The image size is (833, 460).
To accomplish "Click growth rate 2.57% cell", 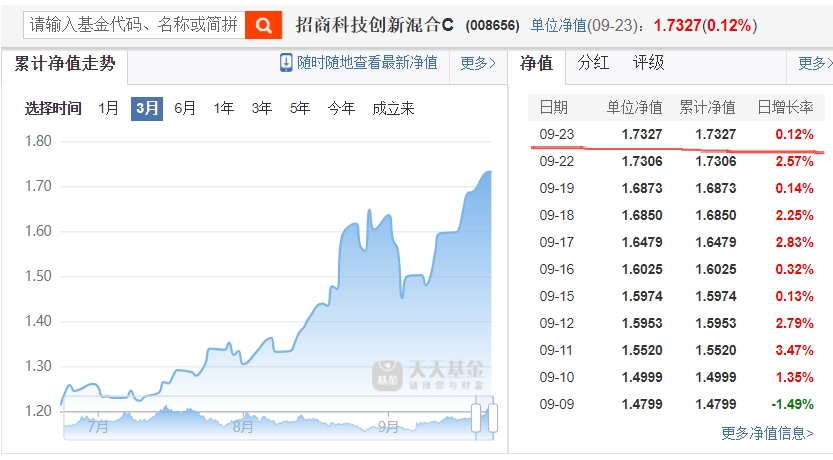I will [794, 161].
